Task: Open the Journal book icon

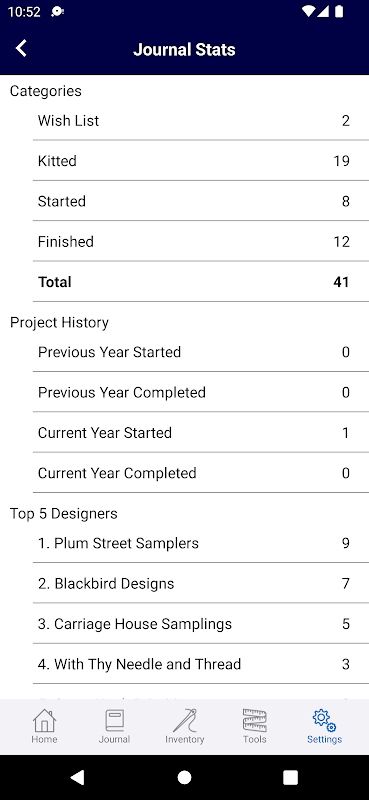Action: [114, 720]
